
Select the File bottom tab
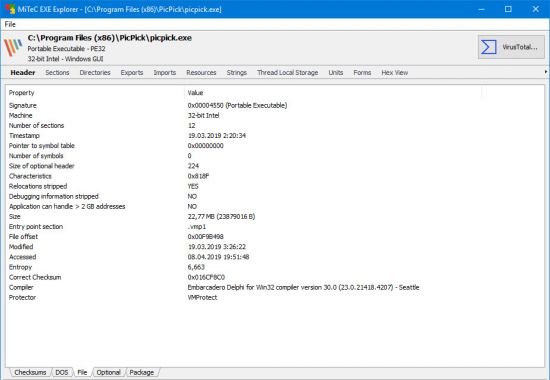coord(82,372)
